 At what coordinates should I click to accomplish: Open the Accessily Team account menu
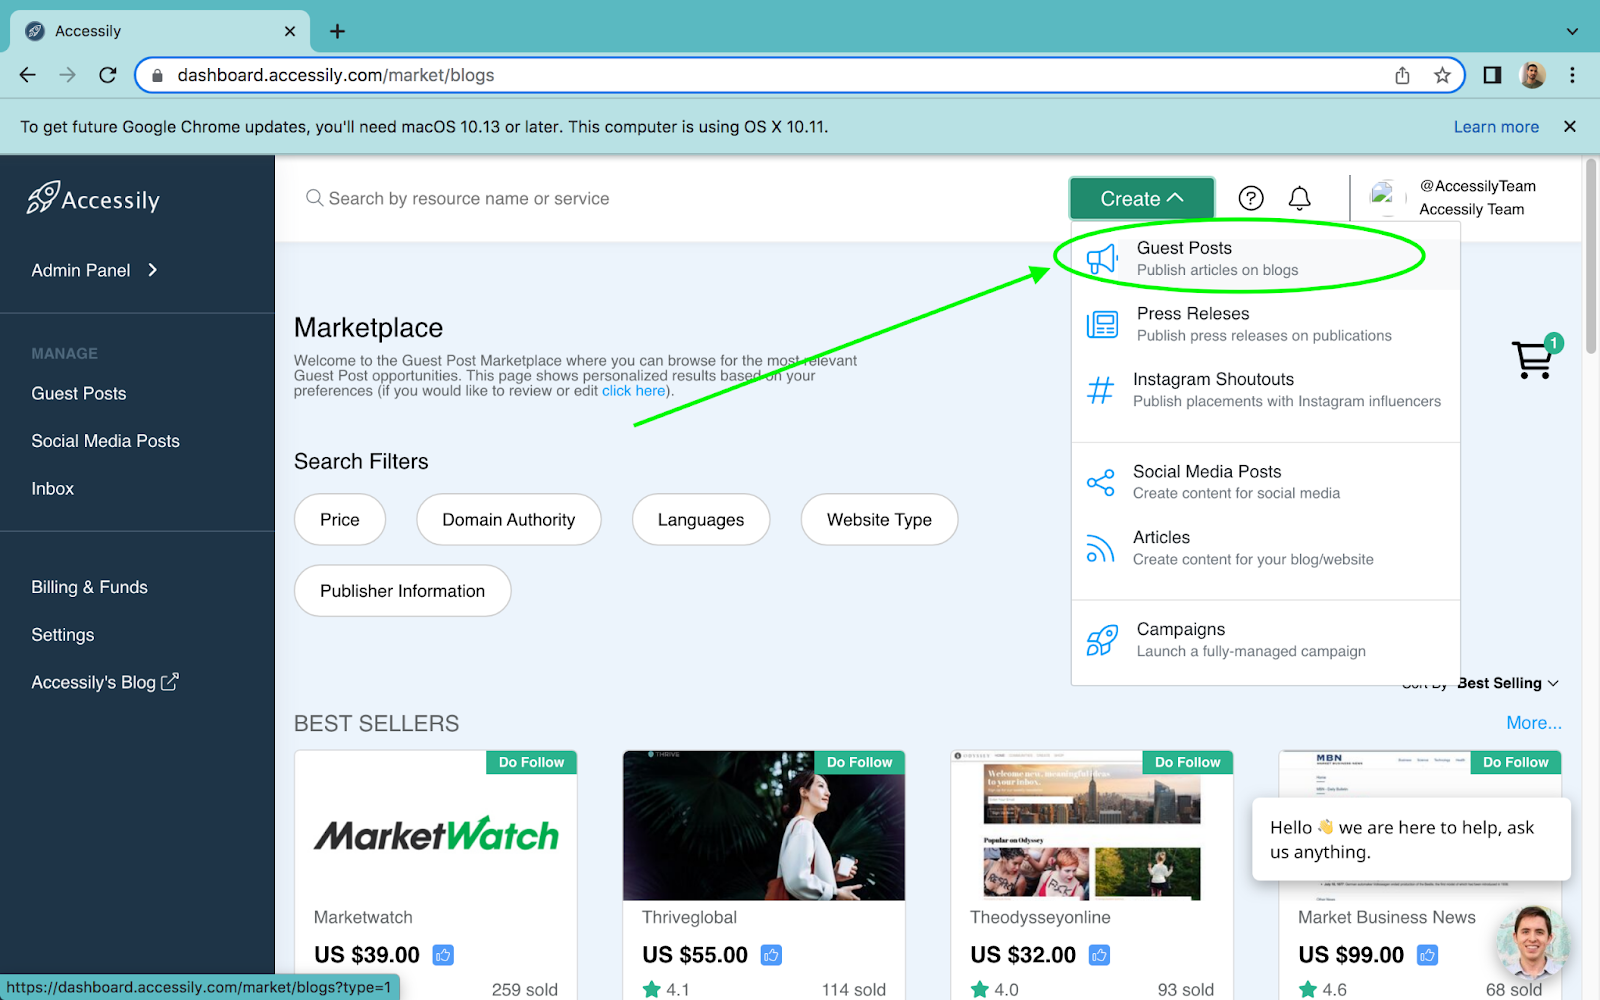[x=1453, y=198]
